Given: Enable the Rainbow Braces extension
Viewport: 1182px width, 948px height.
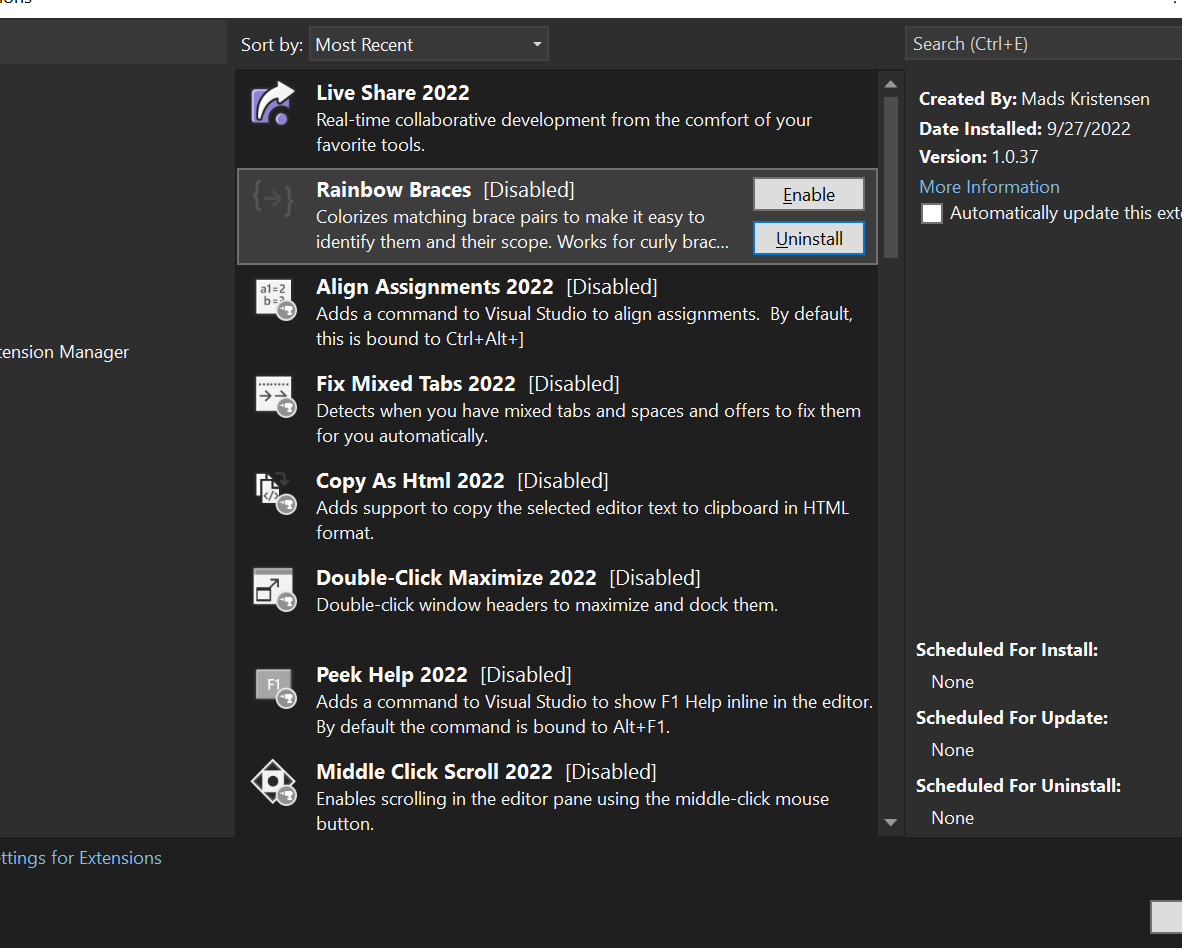Looking at the screenshot, I should [809, 194].
